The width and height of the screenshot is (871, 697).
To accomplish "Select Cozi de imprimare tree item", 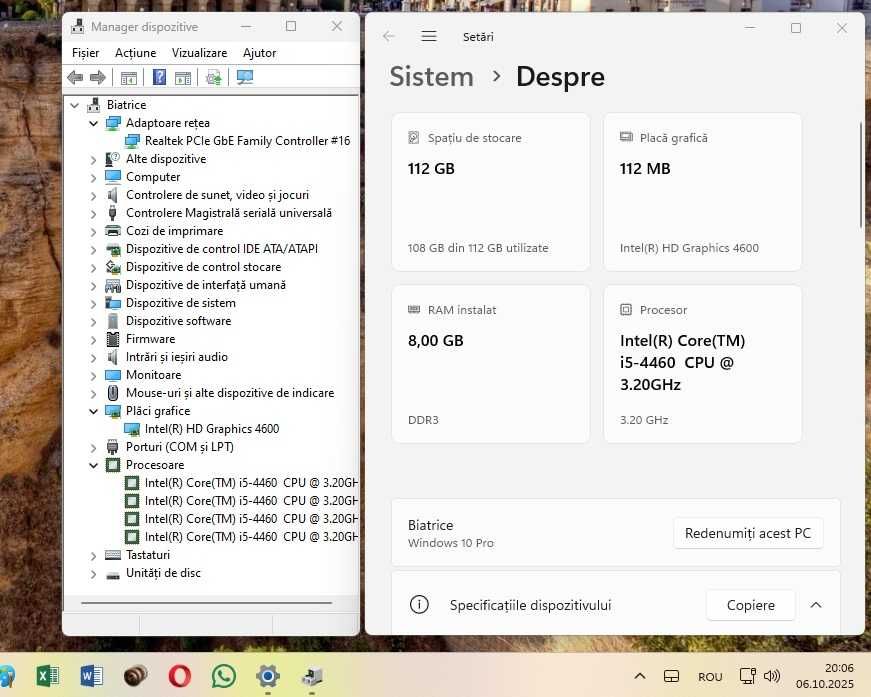I will pyautogui.click(x=174, y=231).
